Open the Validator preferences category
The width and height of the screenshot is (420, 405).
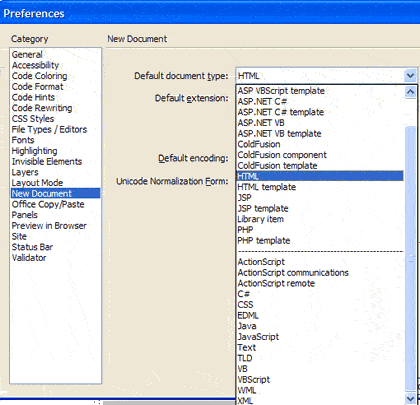(29, 258)
